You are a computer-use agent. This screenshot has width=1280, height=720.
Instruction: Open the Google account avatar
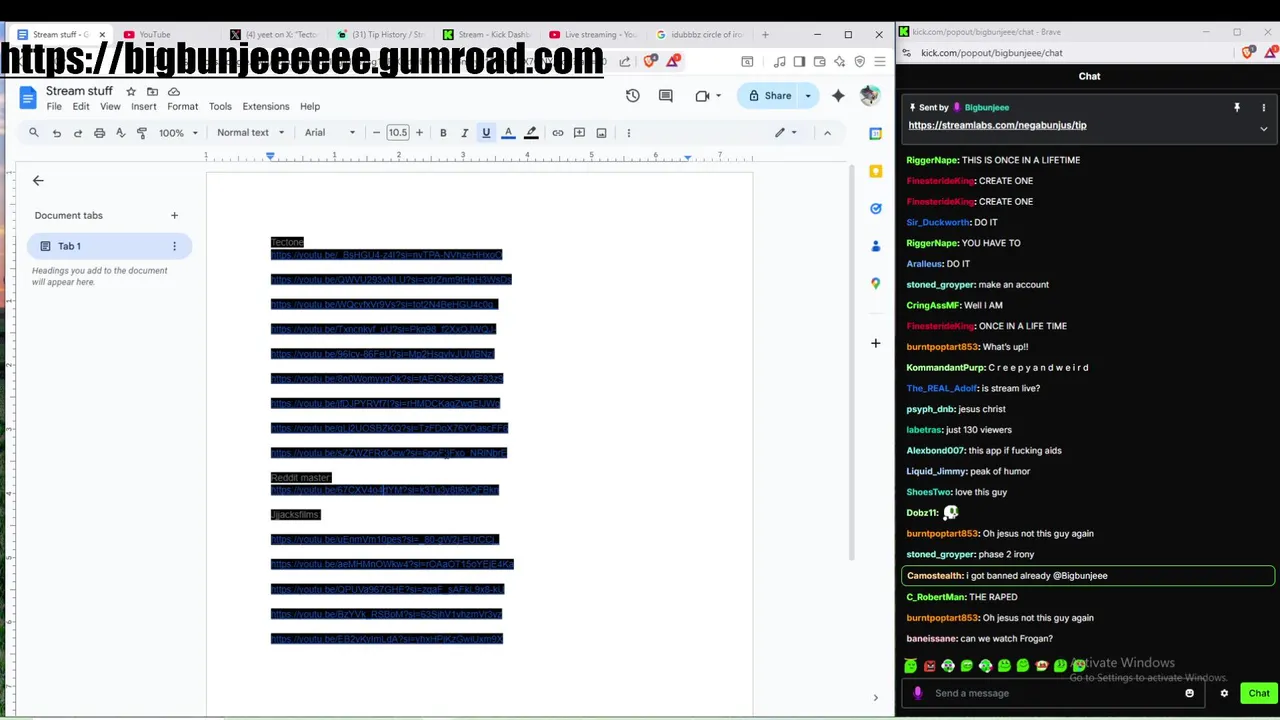click(869, 95)
